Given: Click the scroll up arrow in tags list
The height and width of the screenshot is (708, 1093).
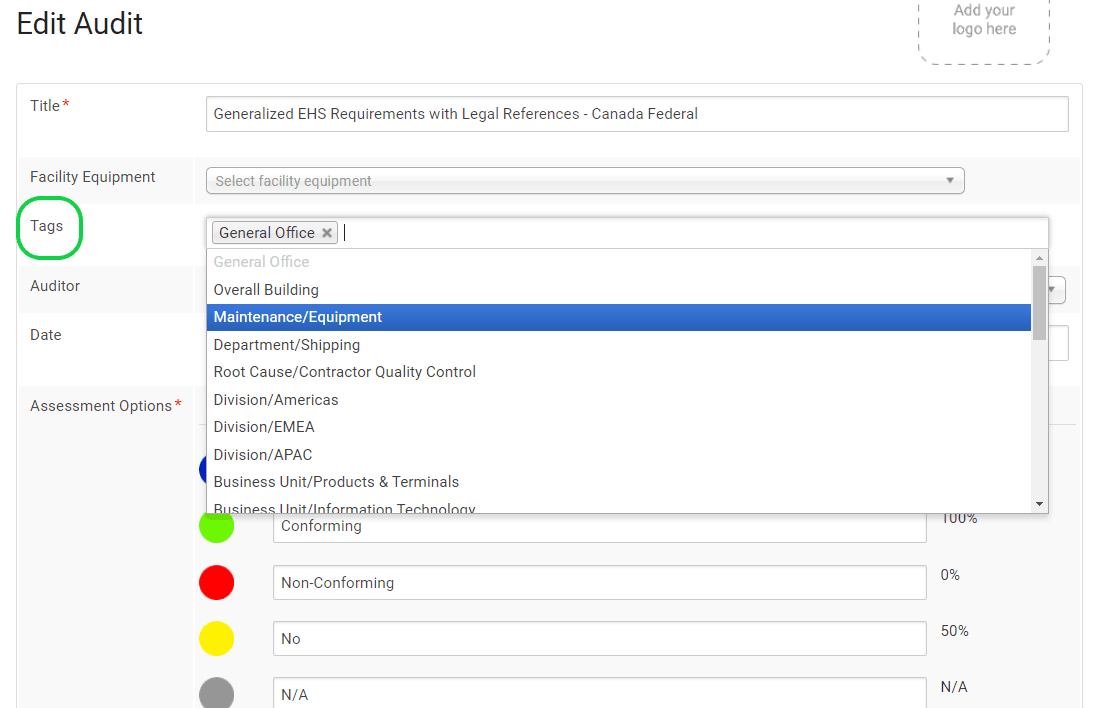Looking at the screenshot, I should point(1040,258).
